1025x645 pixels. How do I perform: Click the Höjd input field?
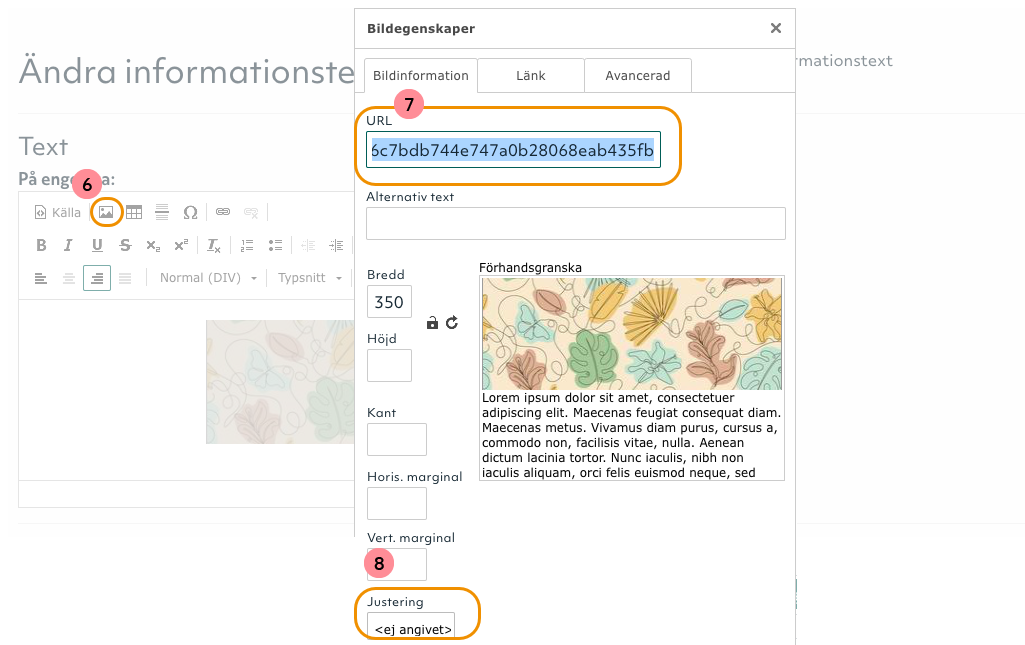[x=389, y=365]
